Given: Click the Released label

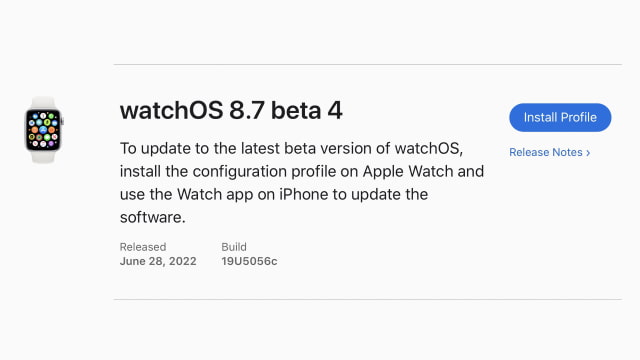Looking at the screenshot, I should tap(143, 247).
